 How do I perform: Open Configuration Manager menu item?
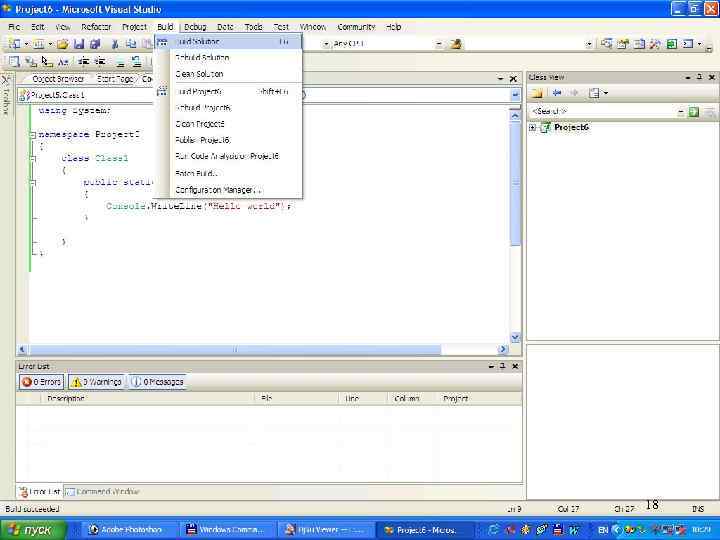228,190
